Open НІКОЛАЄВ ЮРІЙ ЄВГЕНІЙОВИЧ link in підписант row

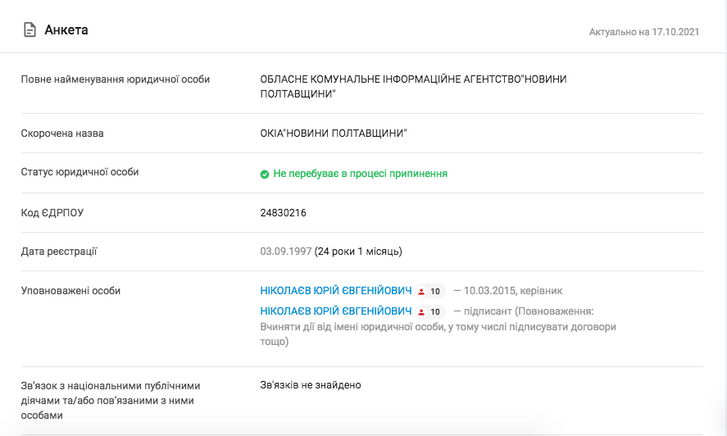click(336, 311)
